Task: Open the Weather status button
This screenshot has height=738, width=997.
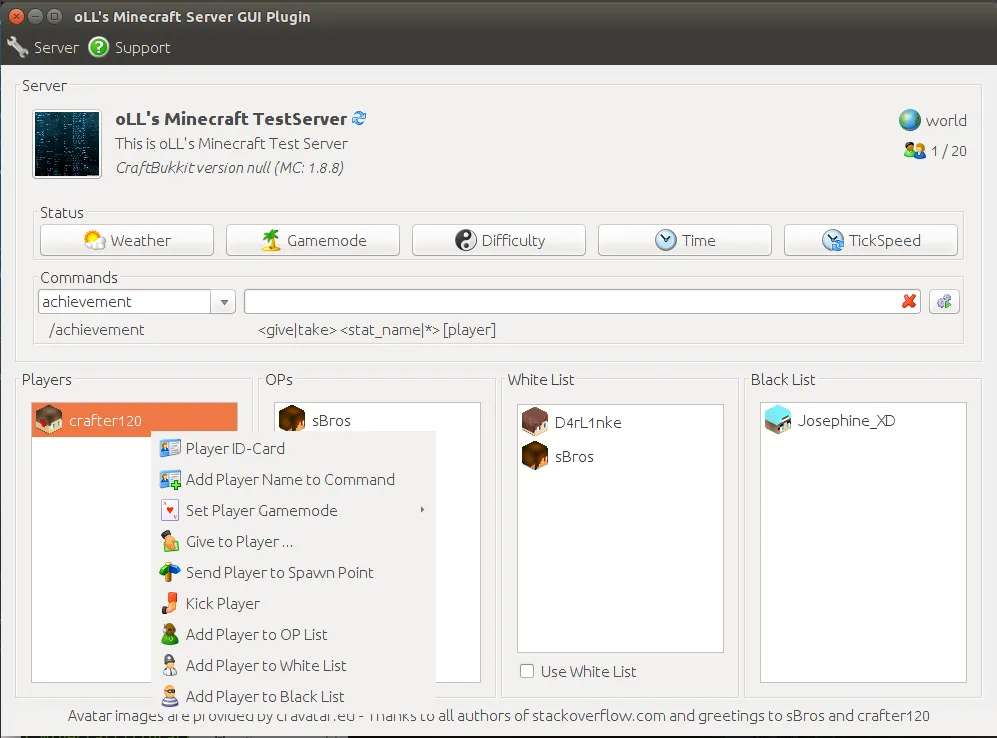Action: (127, 240)
